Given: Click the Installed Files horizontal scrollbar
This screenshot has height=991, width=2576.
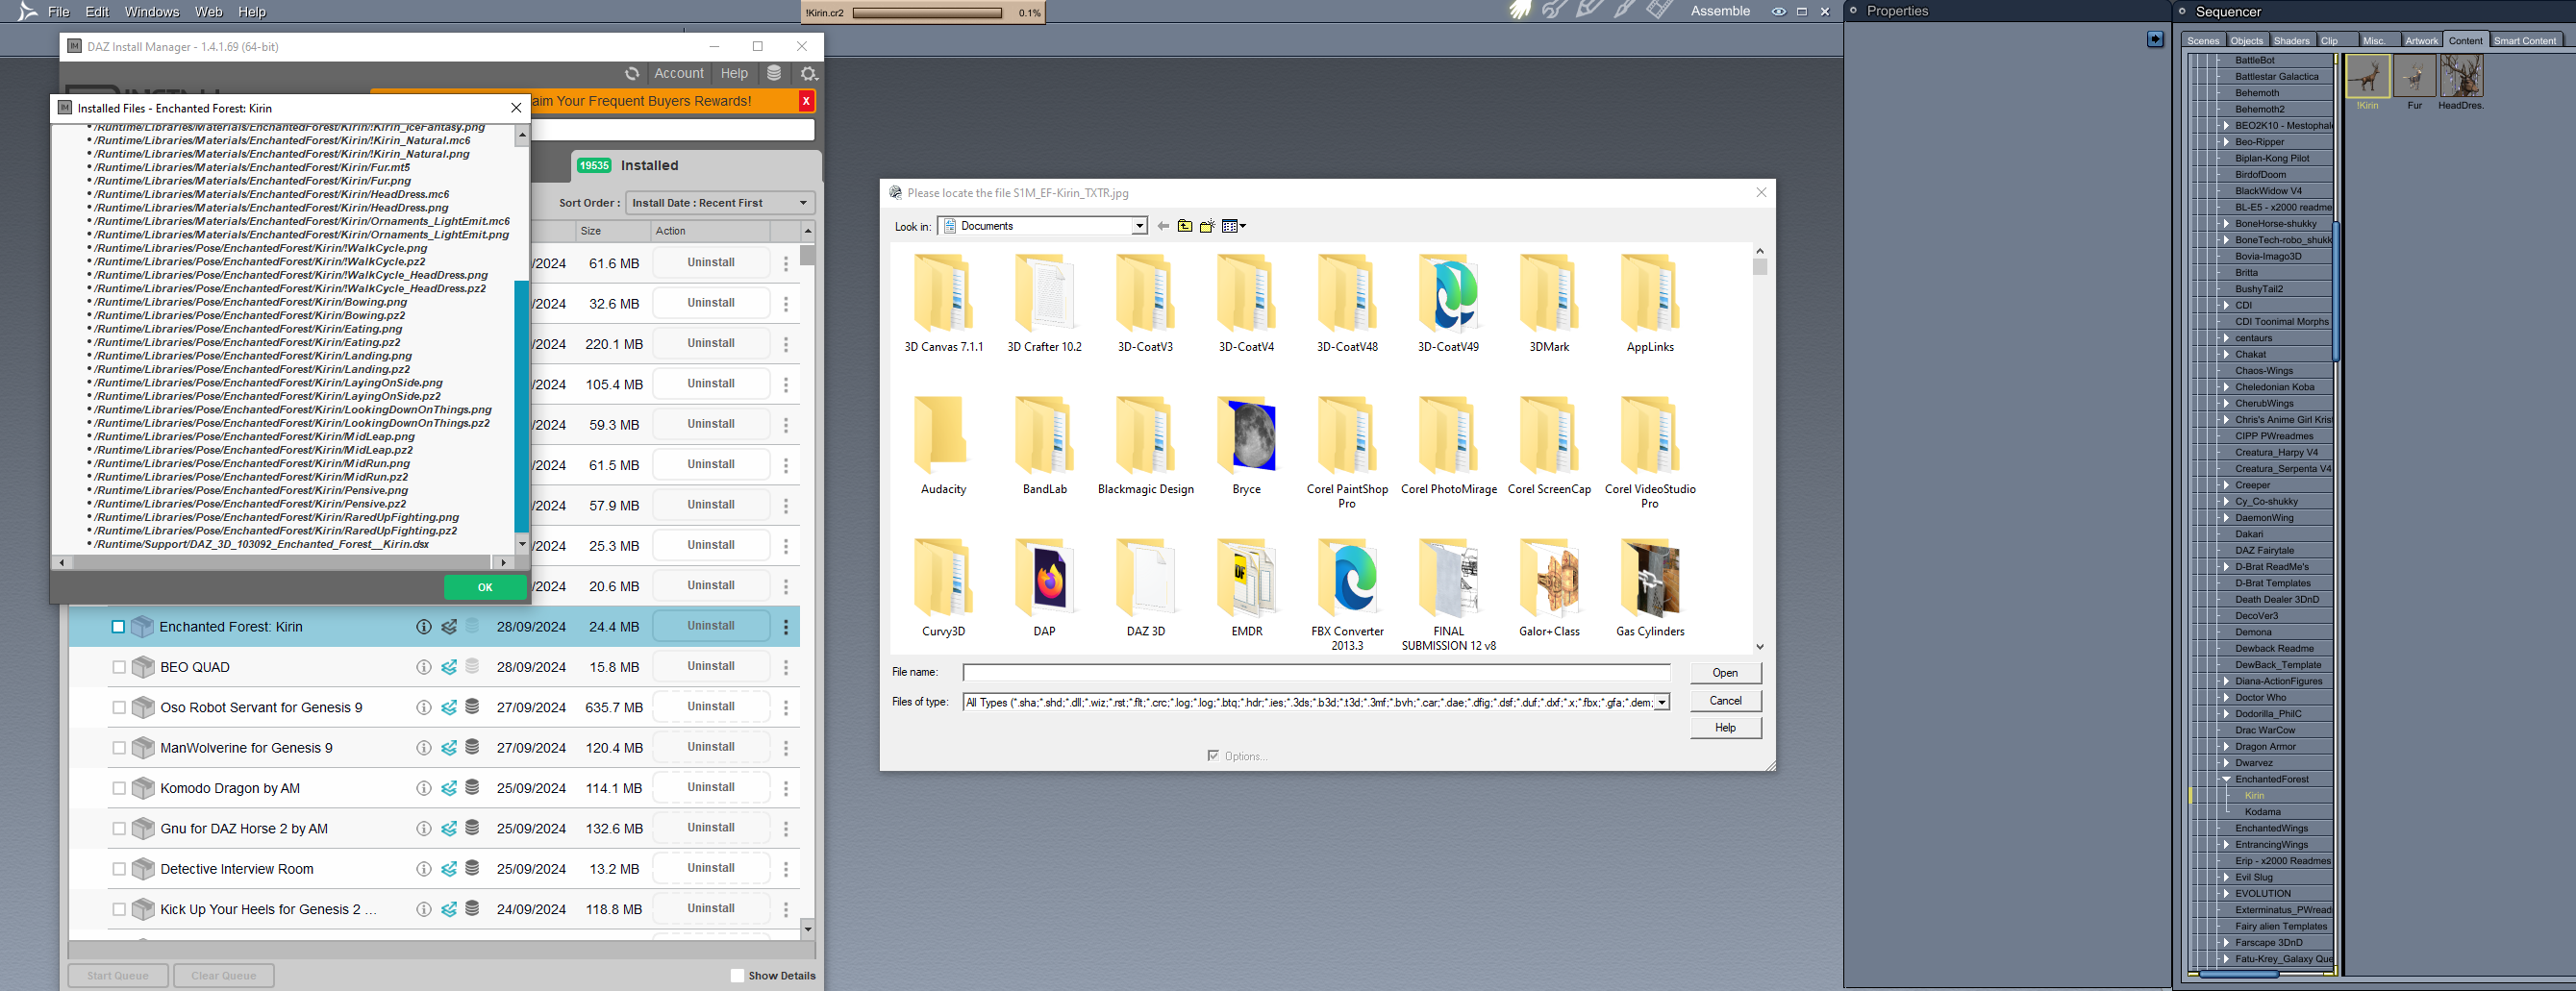Looking at the screenshot, I should [x=283, y=563].
